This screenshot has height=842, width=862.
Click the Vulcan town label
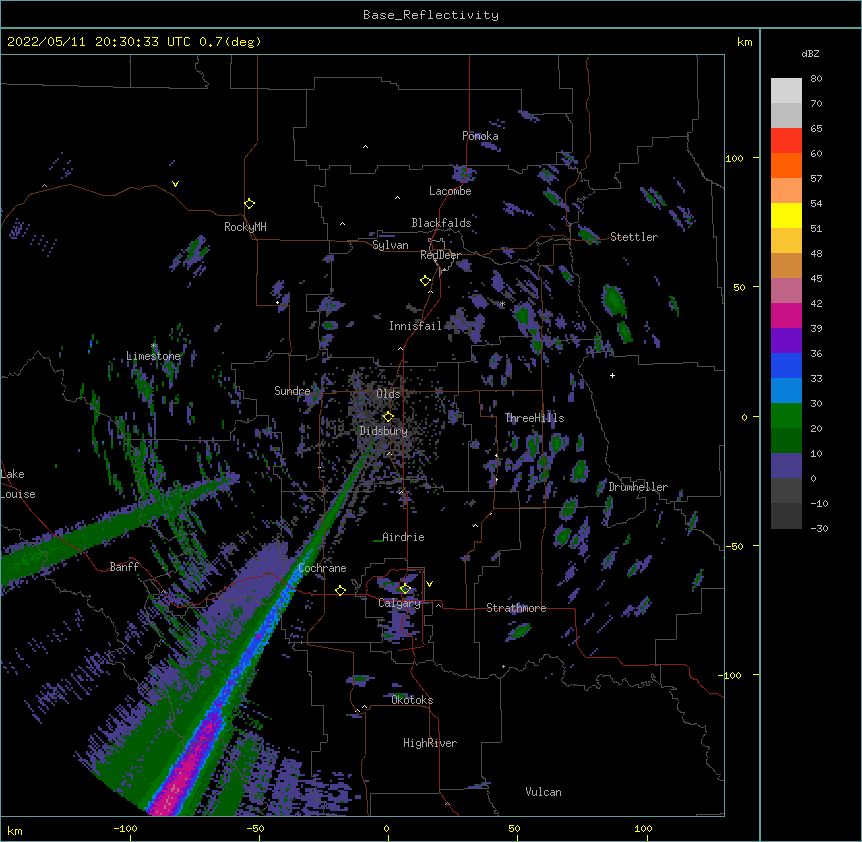(543, 792)
